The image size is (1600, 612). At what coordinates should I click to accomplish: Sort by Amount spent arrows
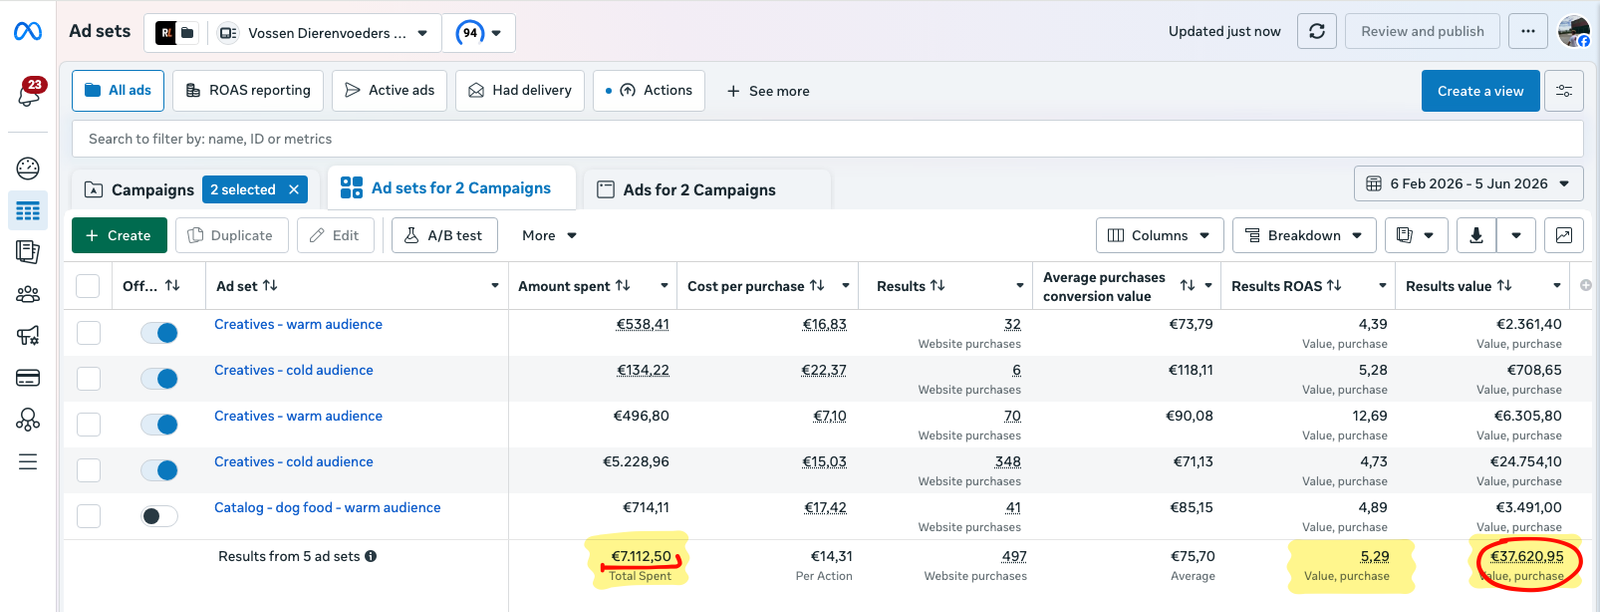(x=623, y=286)
